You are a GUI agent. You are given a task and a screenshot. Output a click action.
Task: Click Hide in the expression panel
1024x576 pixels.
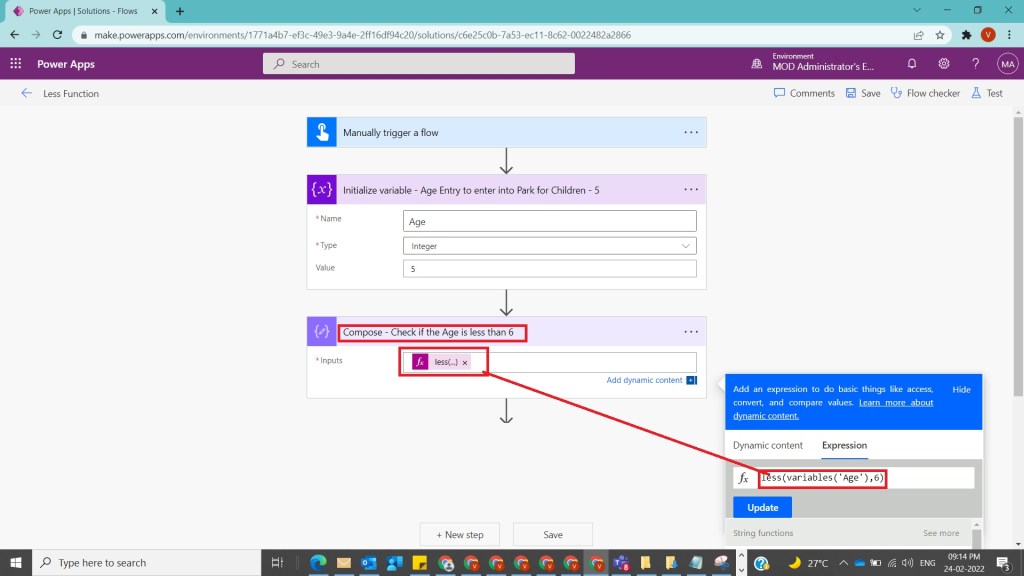(x=961, y=389)
